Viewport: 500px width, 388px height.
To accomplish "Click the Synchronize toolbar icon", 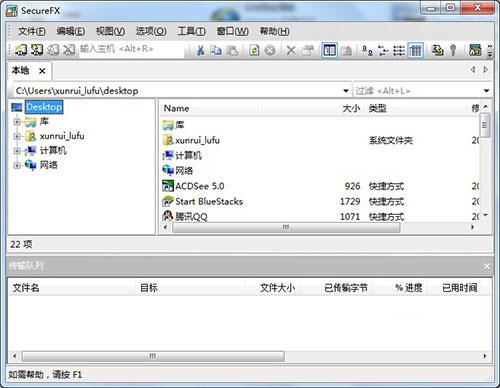I will pyautogui.click(x=437, y=51).
